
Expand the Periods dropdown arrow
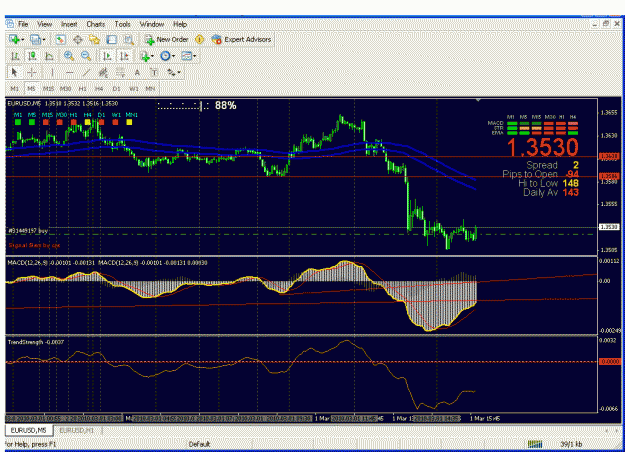coord(173,56)
